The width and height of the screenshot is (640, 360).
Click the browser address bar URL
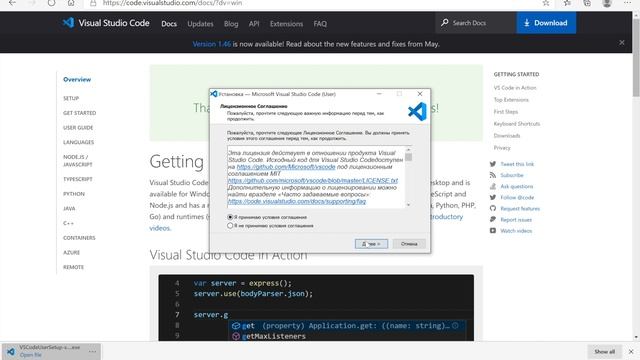(x=172, y=3)
